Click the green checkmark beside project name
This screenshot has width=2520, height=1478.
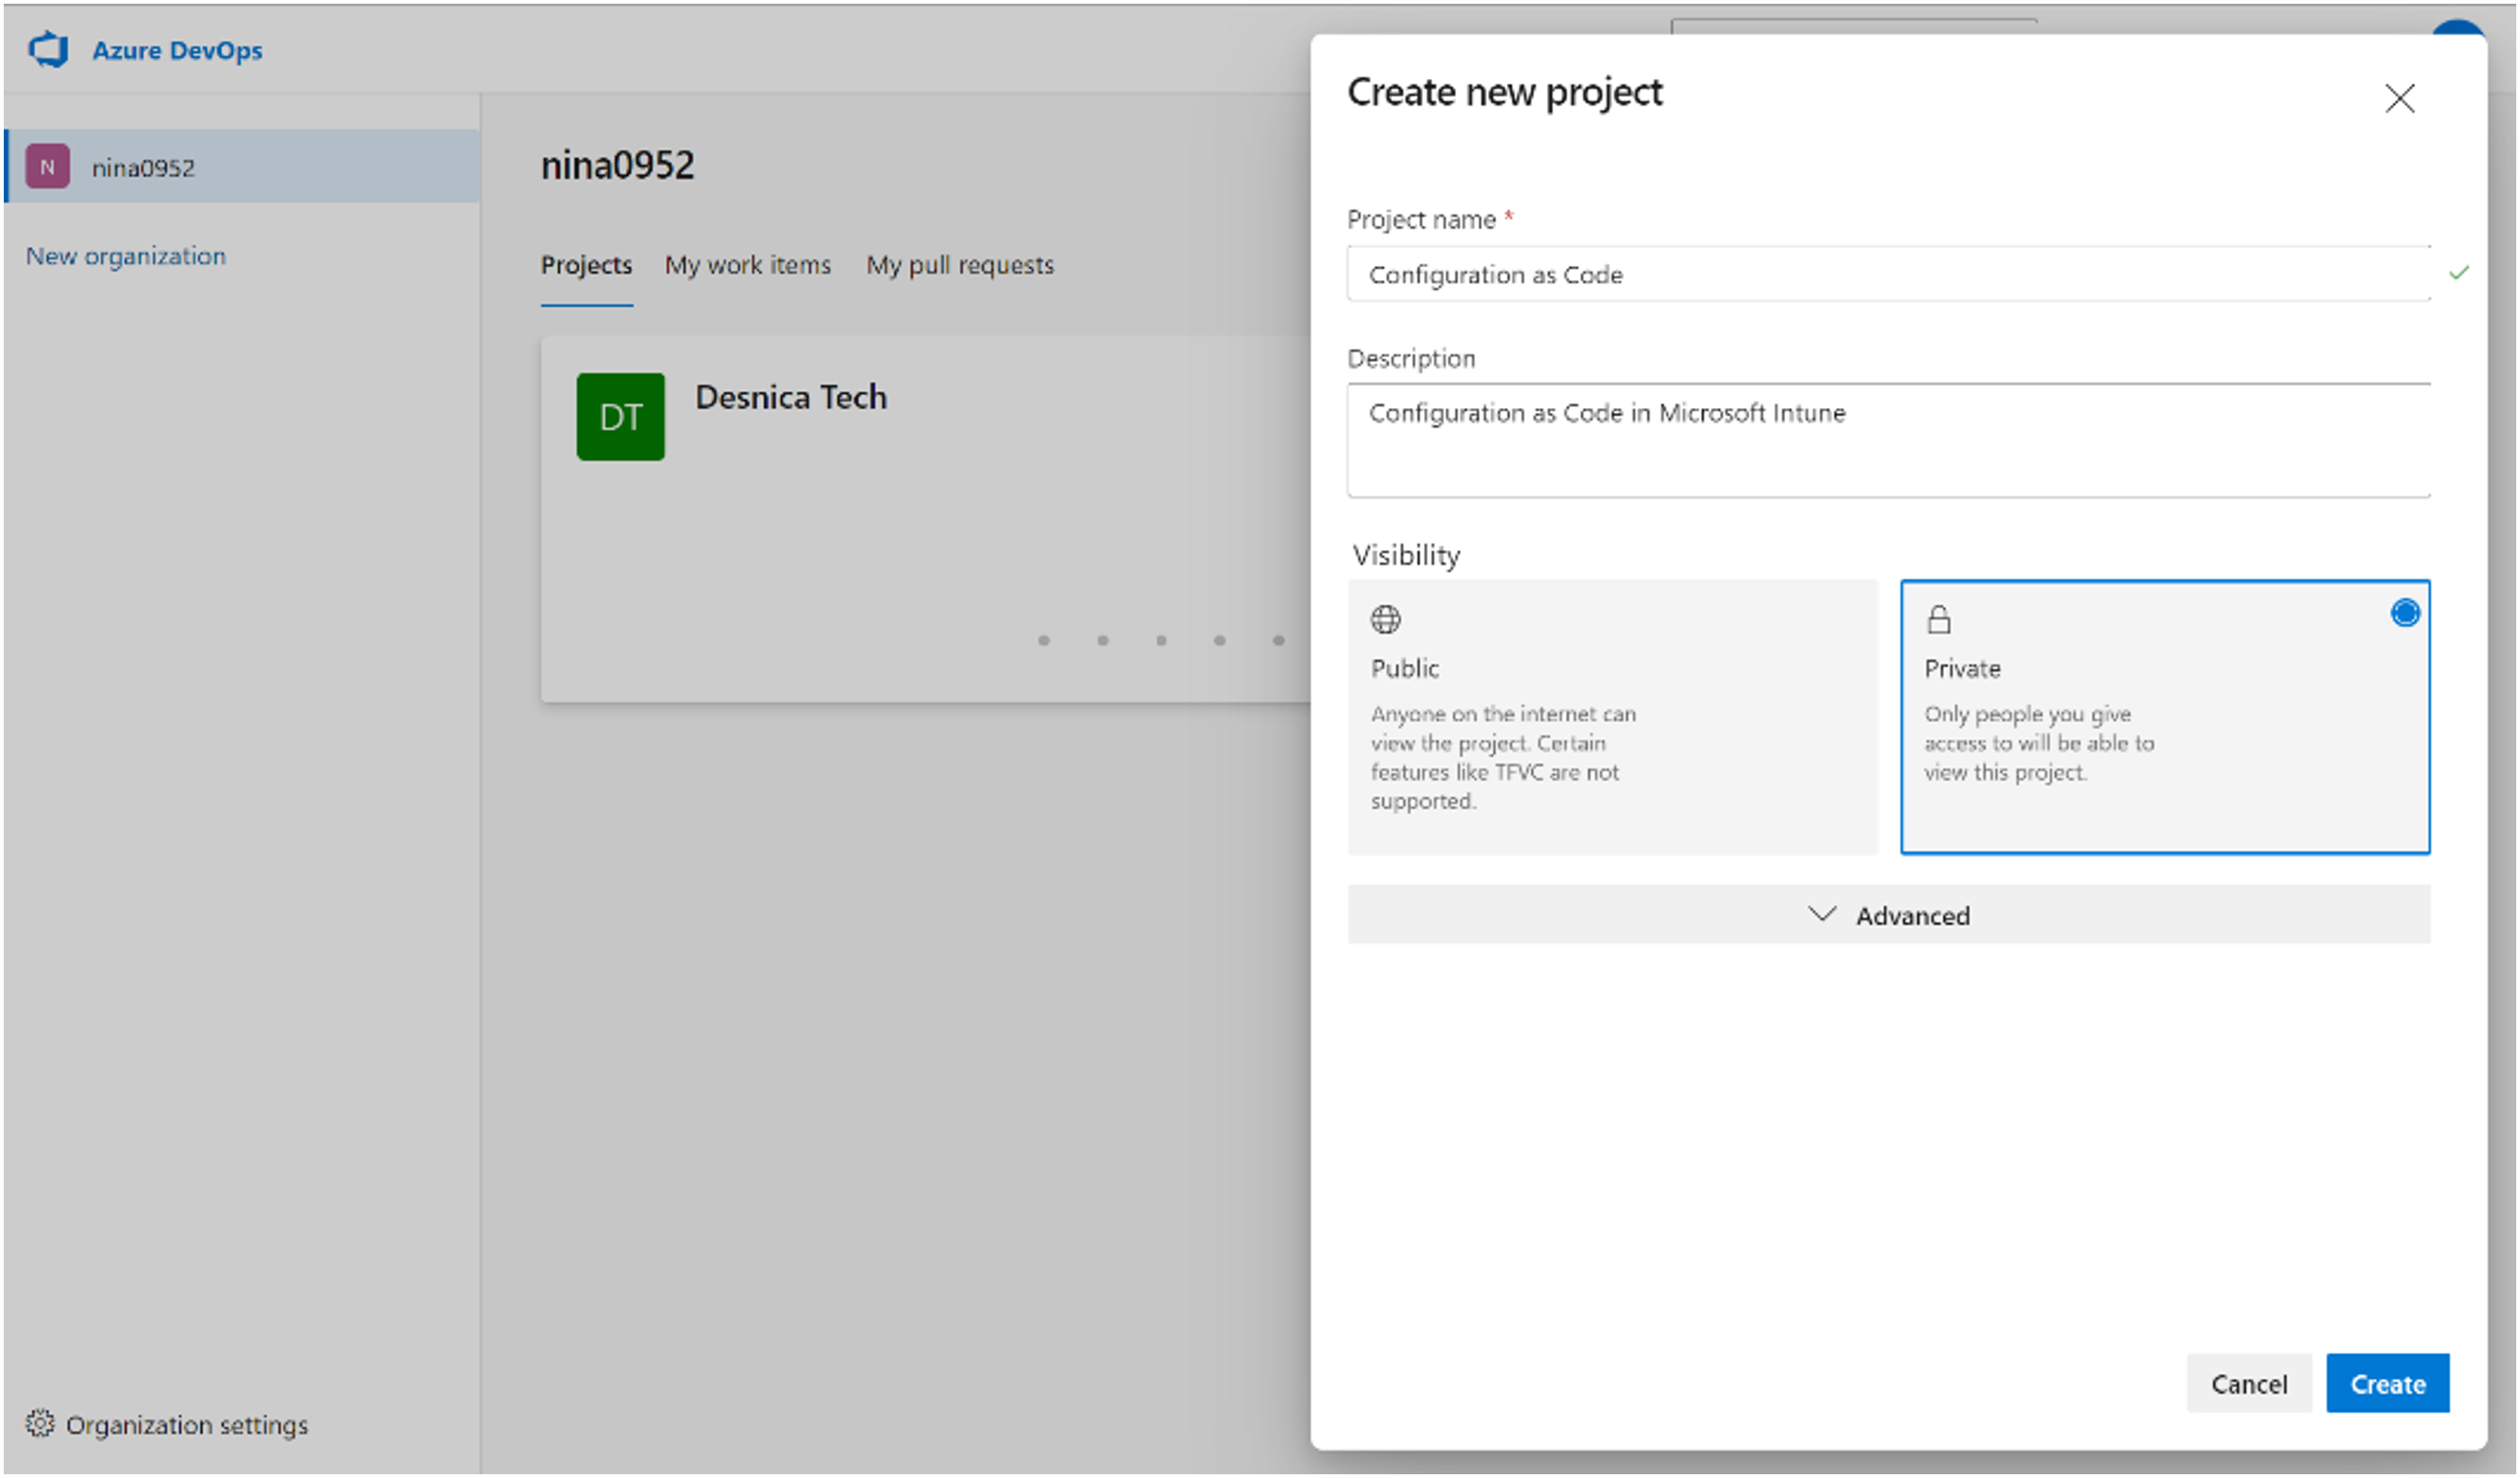point(2459,273)
